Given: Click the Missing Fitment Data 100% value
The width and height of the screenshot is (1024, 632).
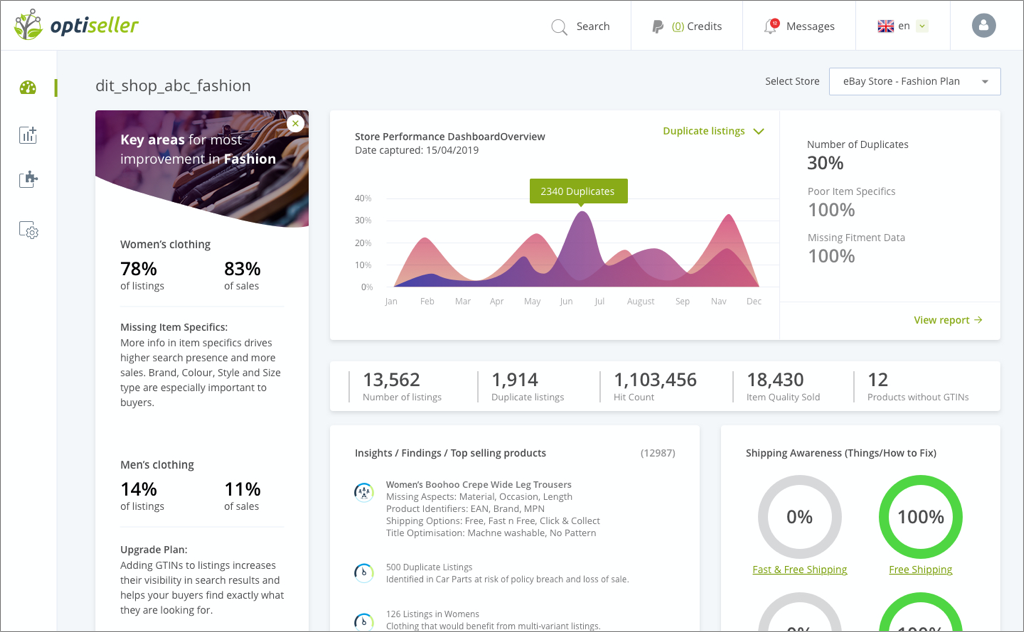Looking at the screenshot, I should click(x=831, y=257).
